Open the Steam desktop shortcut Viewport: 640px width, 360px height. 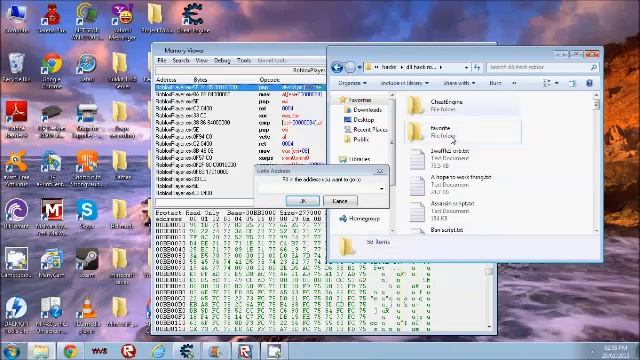(x=87, y=263)
